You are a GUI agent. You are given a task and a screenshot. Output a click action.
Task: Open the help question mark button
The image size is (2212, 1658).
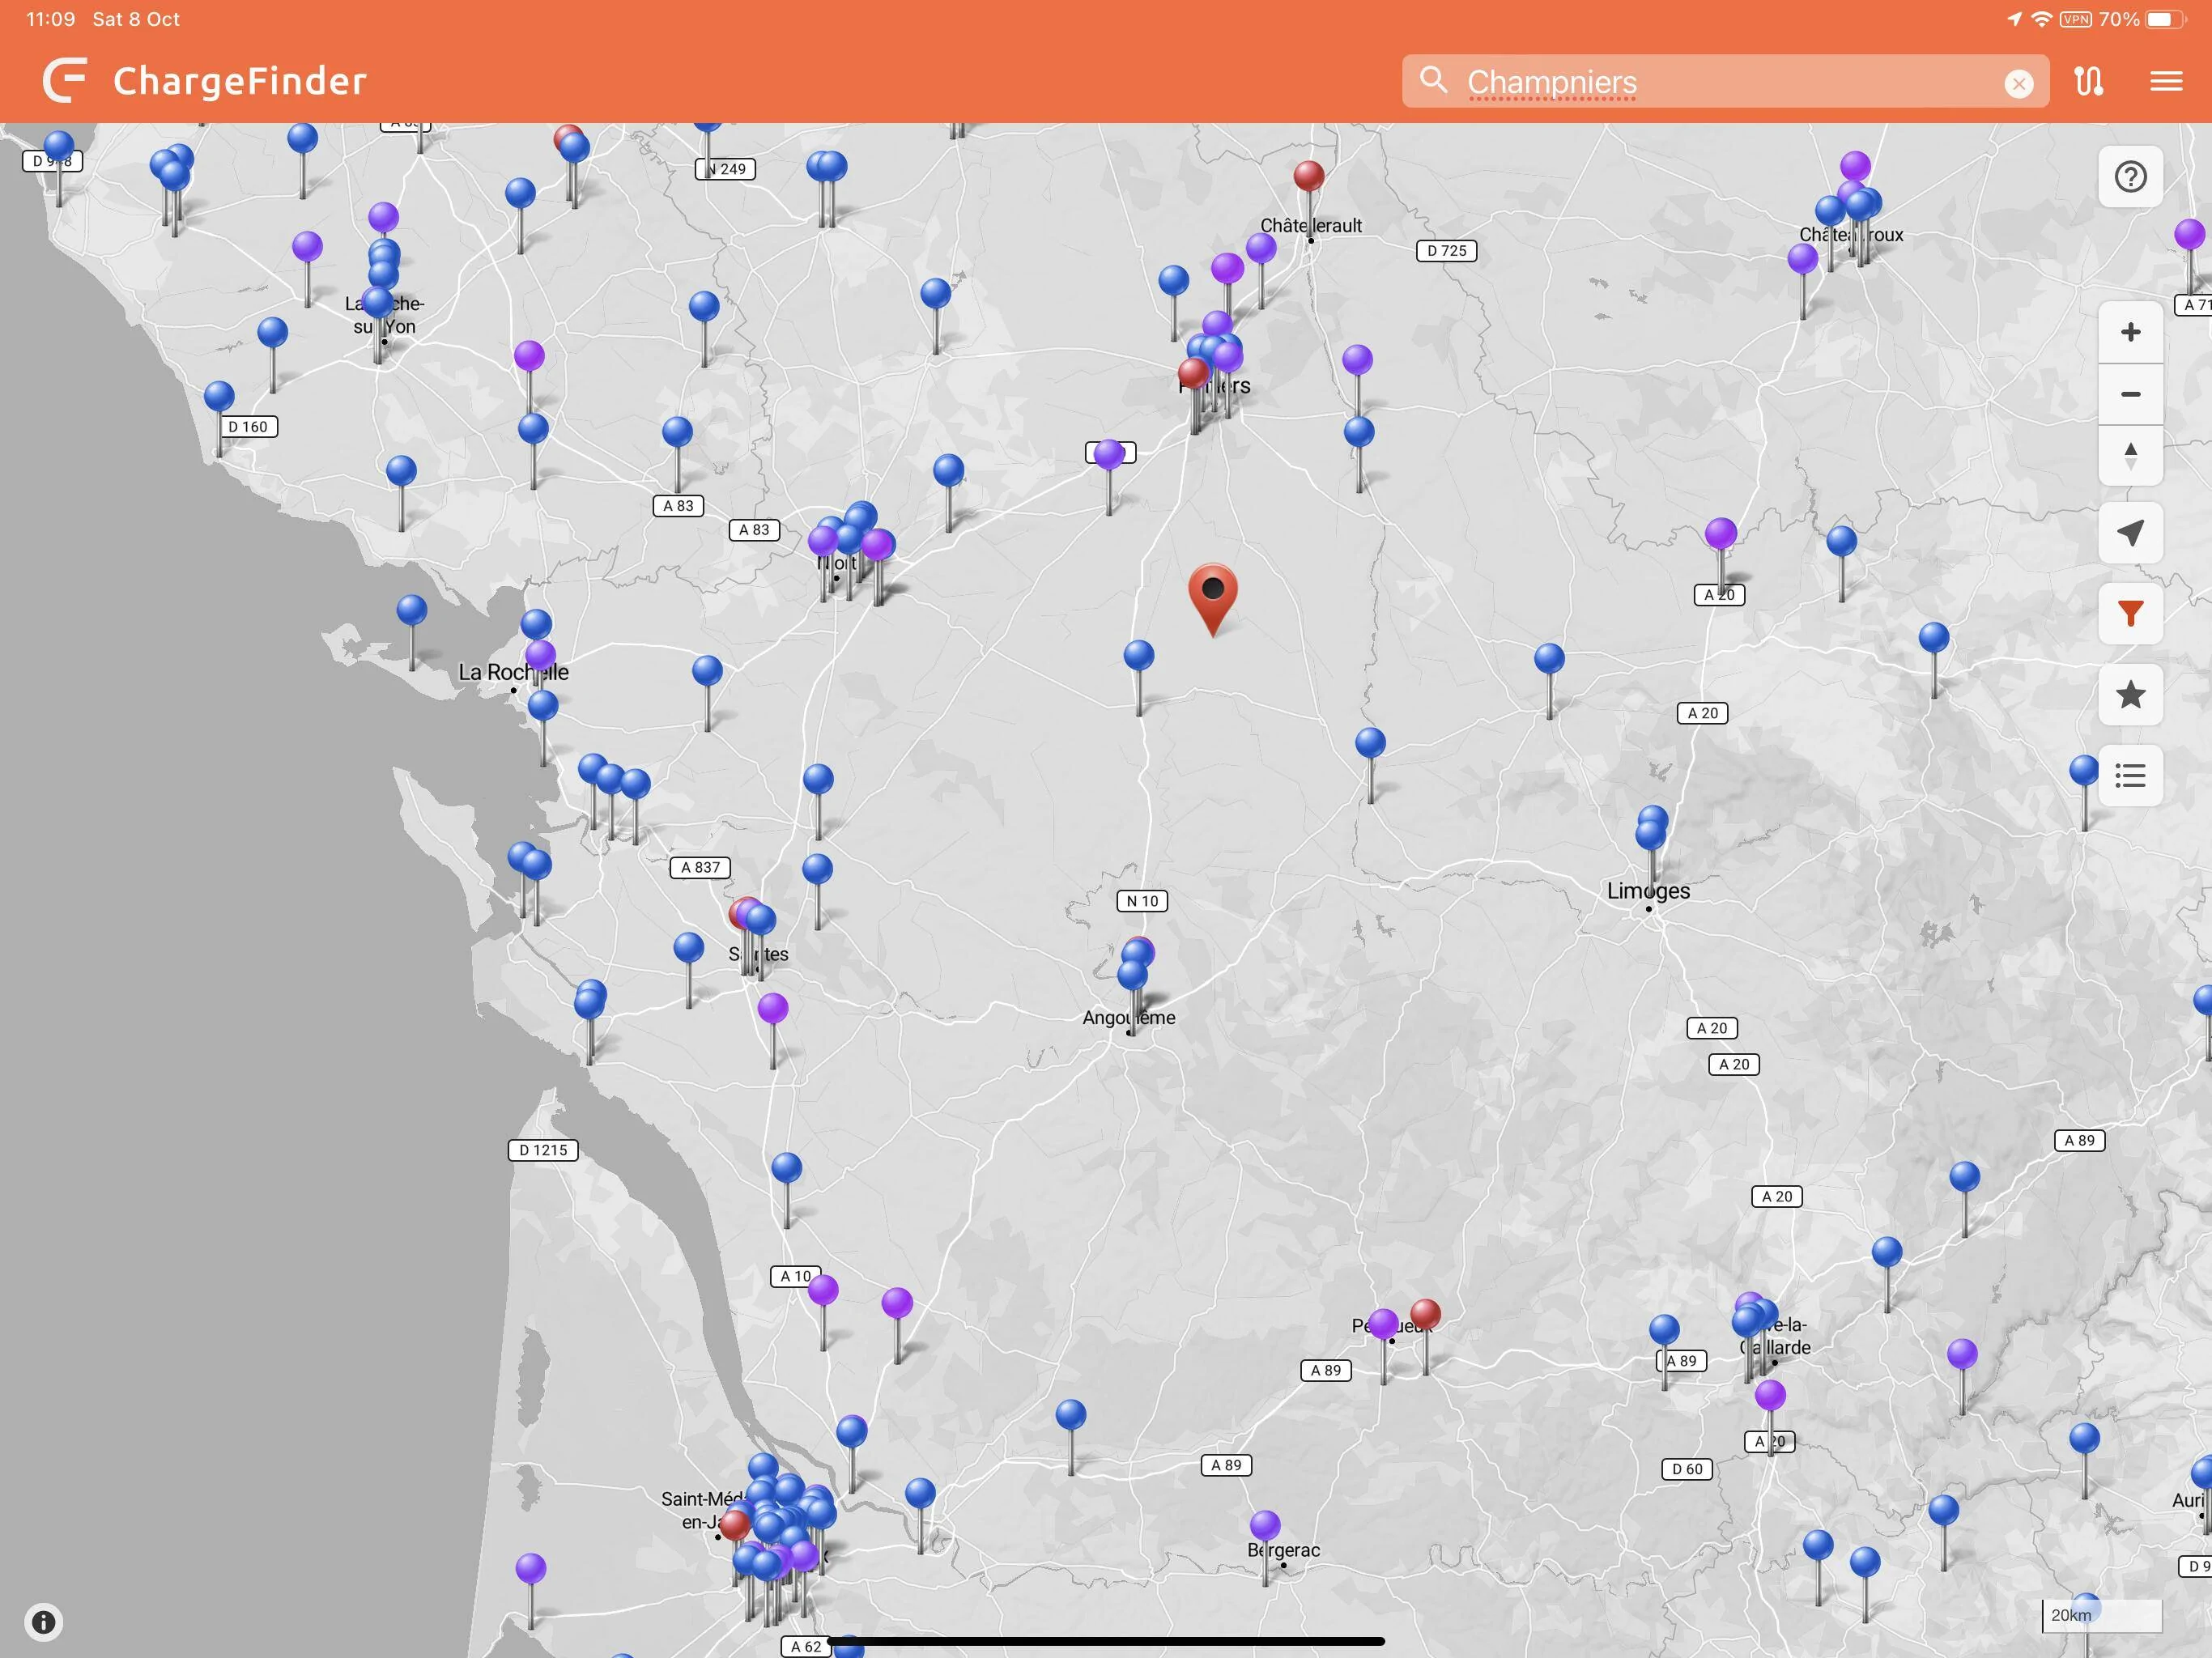(x=2130, y=177)
